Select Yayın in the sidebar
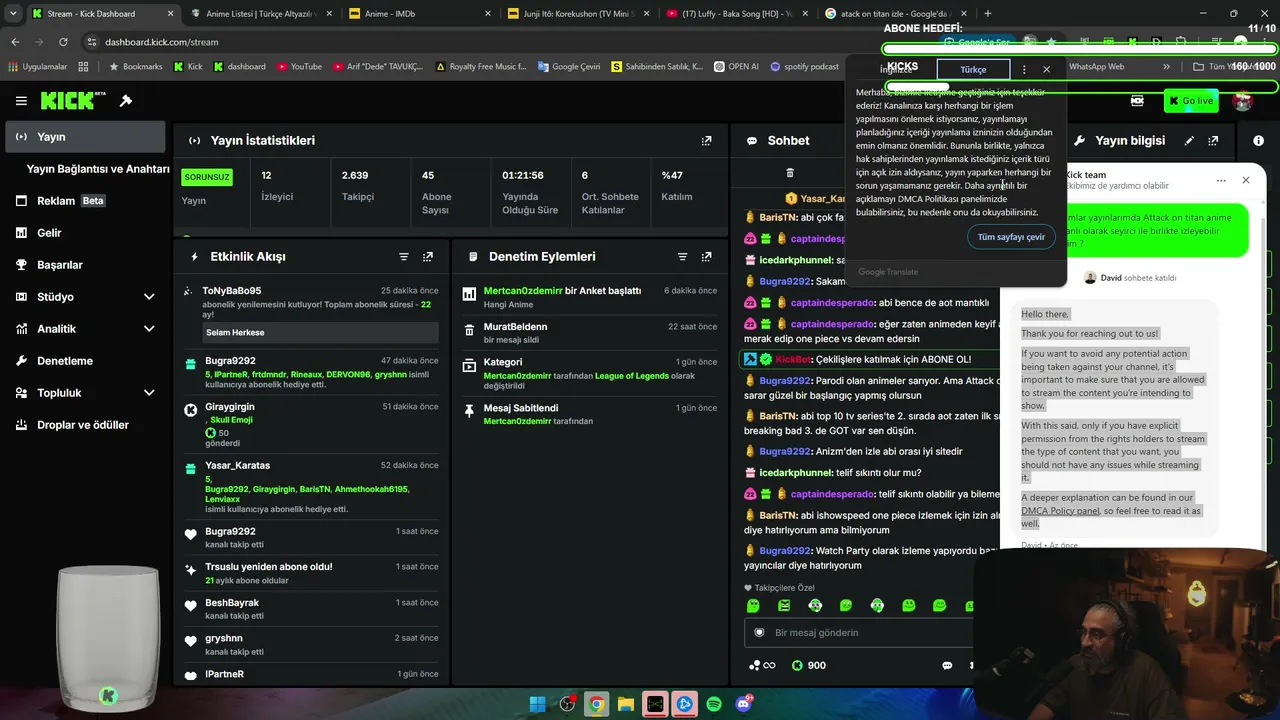 tap(85, 137)
